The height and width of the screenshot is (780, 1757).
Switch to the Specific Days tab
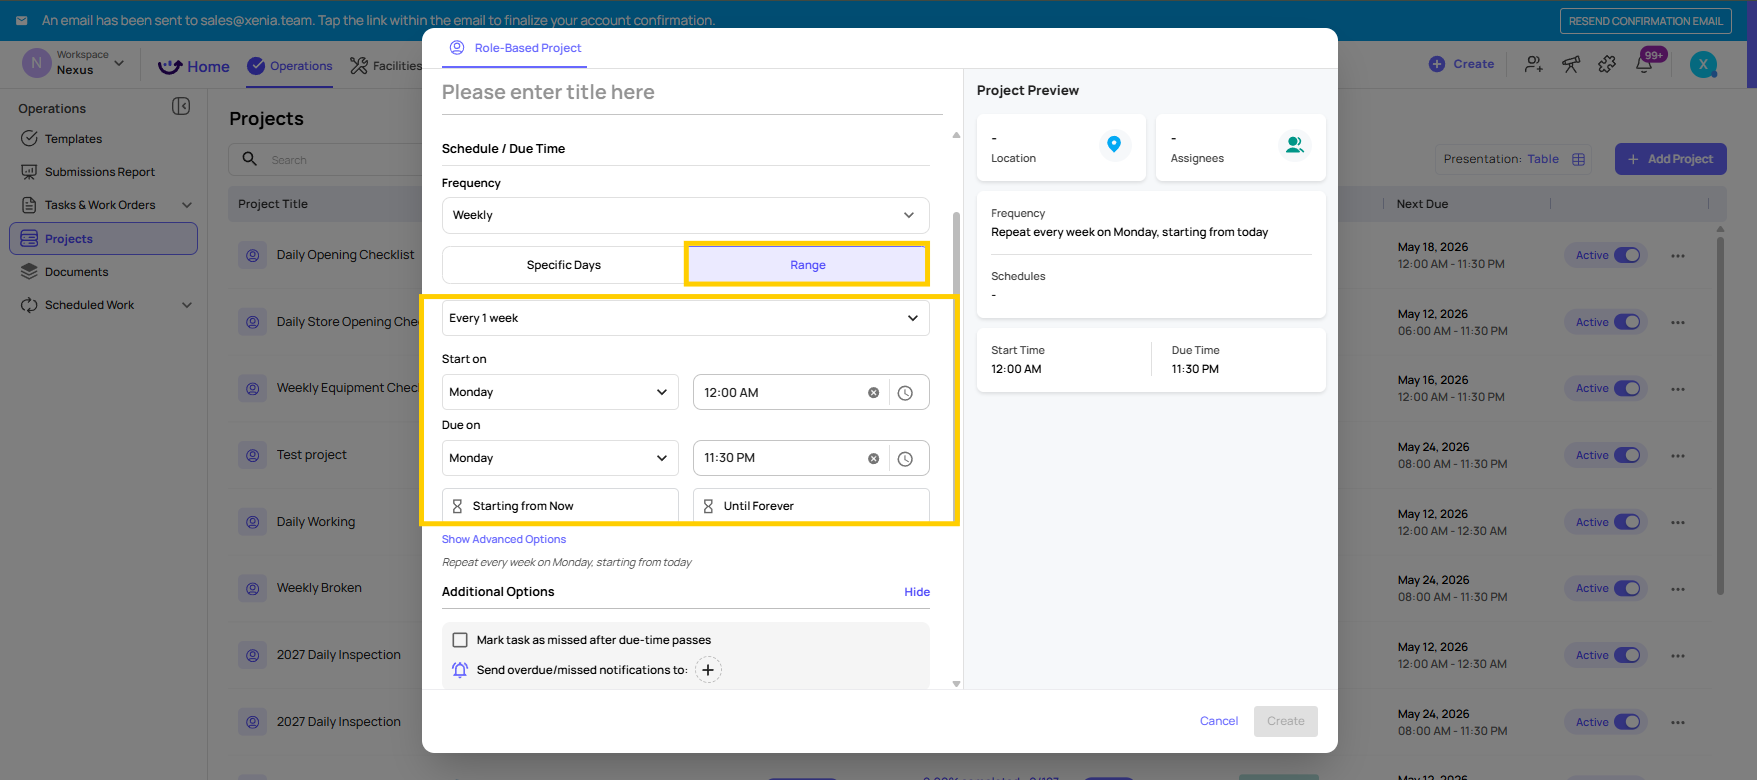point(564,265)
